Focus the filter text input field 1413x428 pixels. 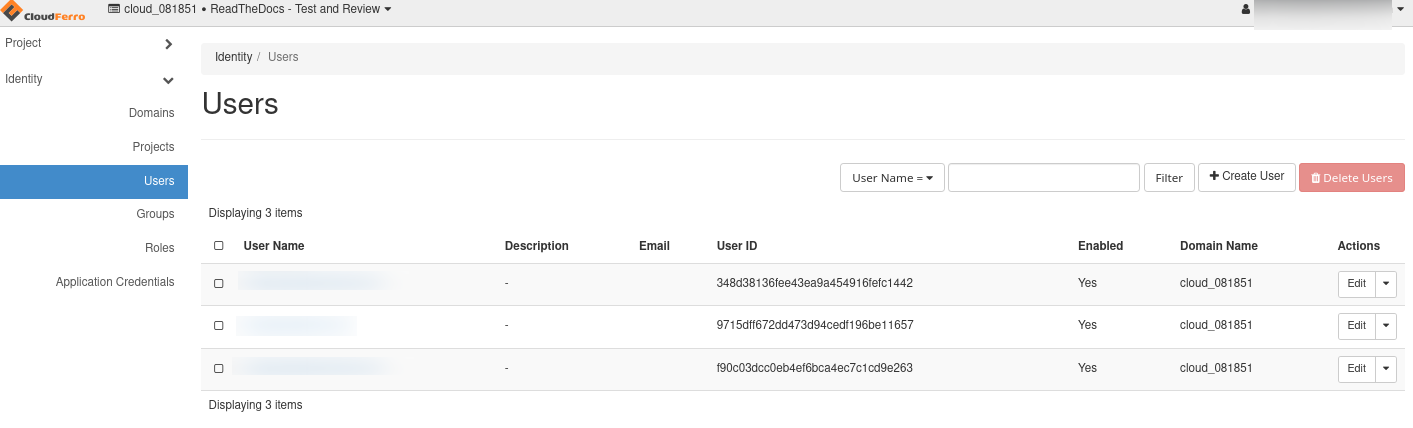[x=1044, y=178]
